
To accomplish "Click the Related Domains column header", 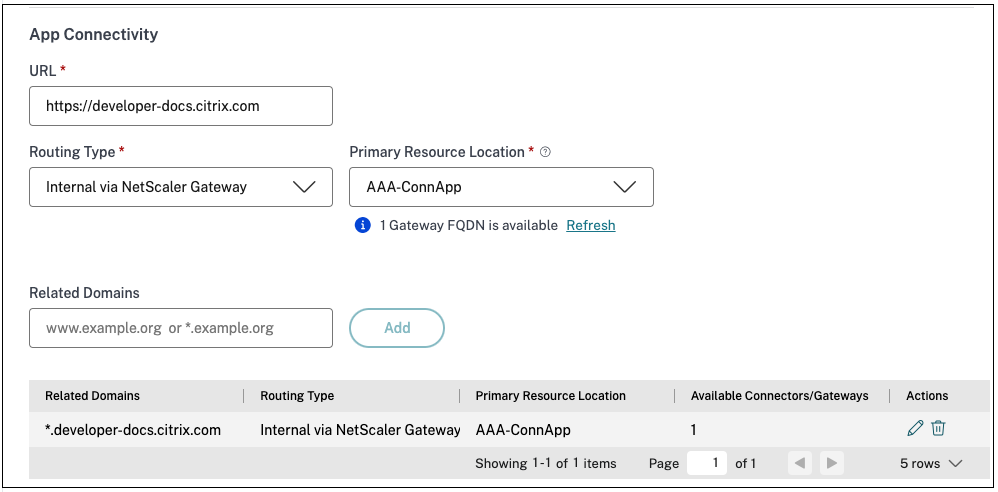I will click(x=92, y=396).
